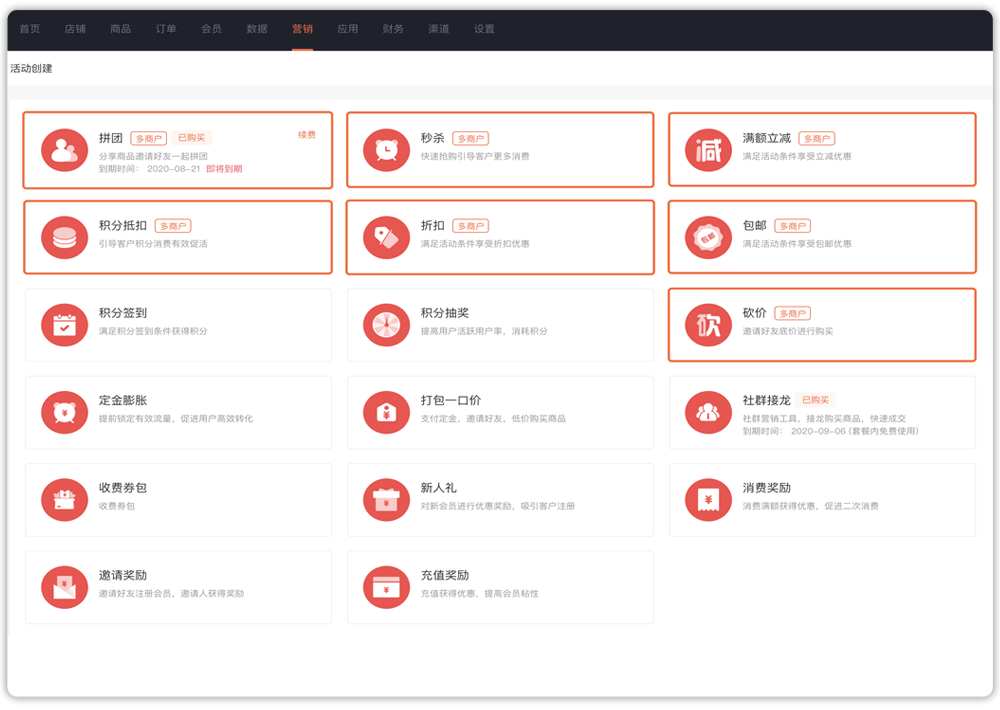This screenshot has height=710, width=1000.
Task: Click the 折扣 price tag icon
Action: [x=387, y=238]
